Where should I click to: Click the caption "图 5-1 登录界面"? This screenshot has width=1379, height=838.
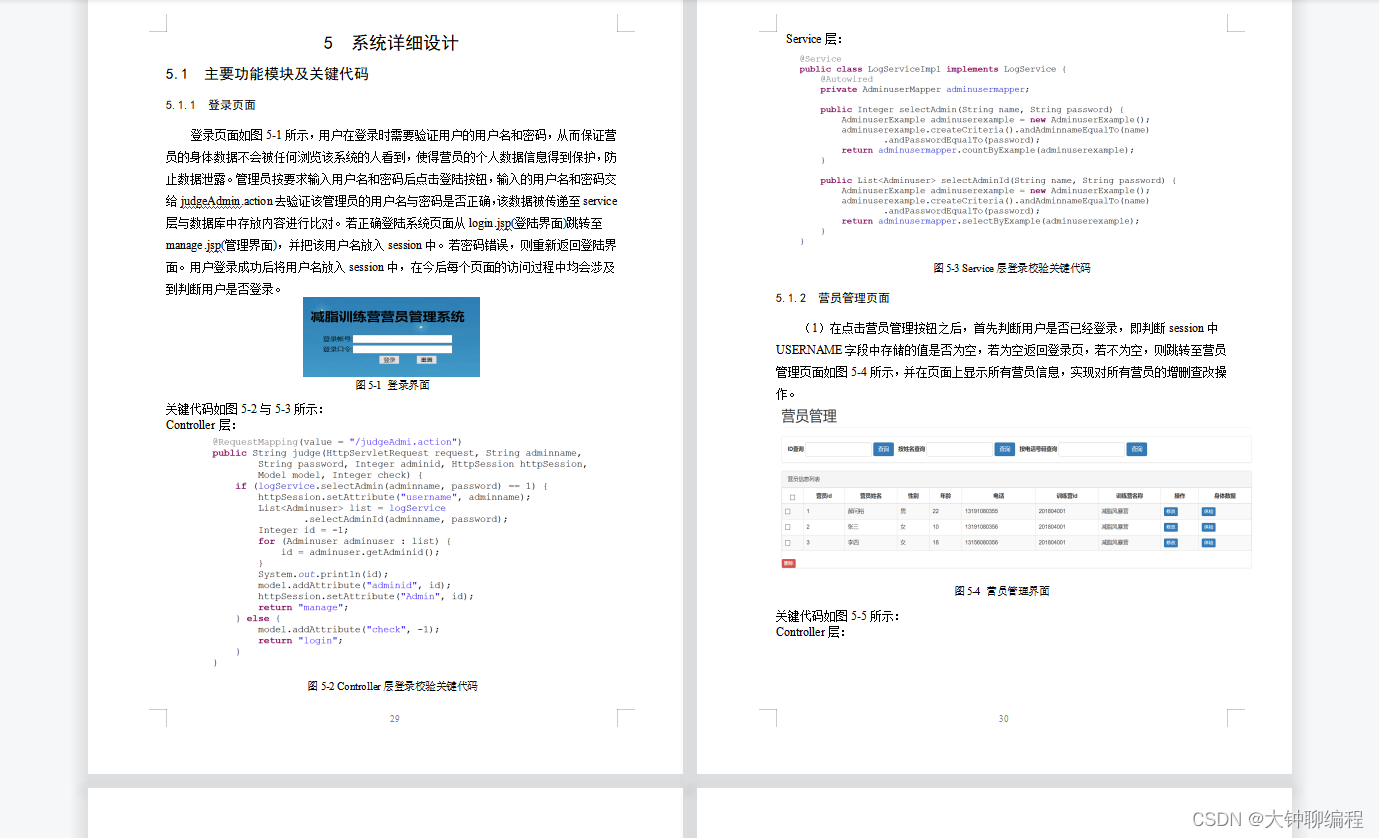coord(393,384)
